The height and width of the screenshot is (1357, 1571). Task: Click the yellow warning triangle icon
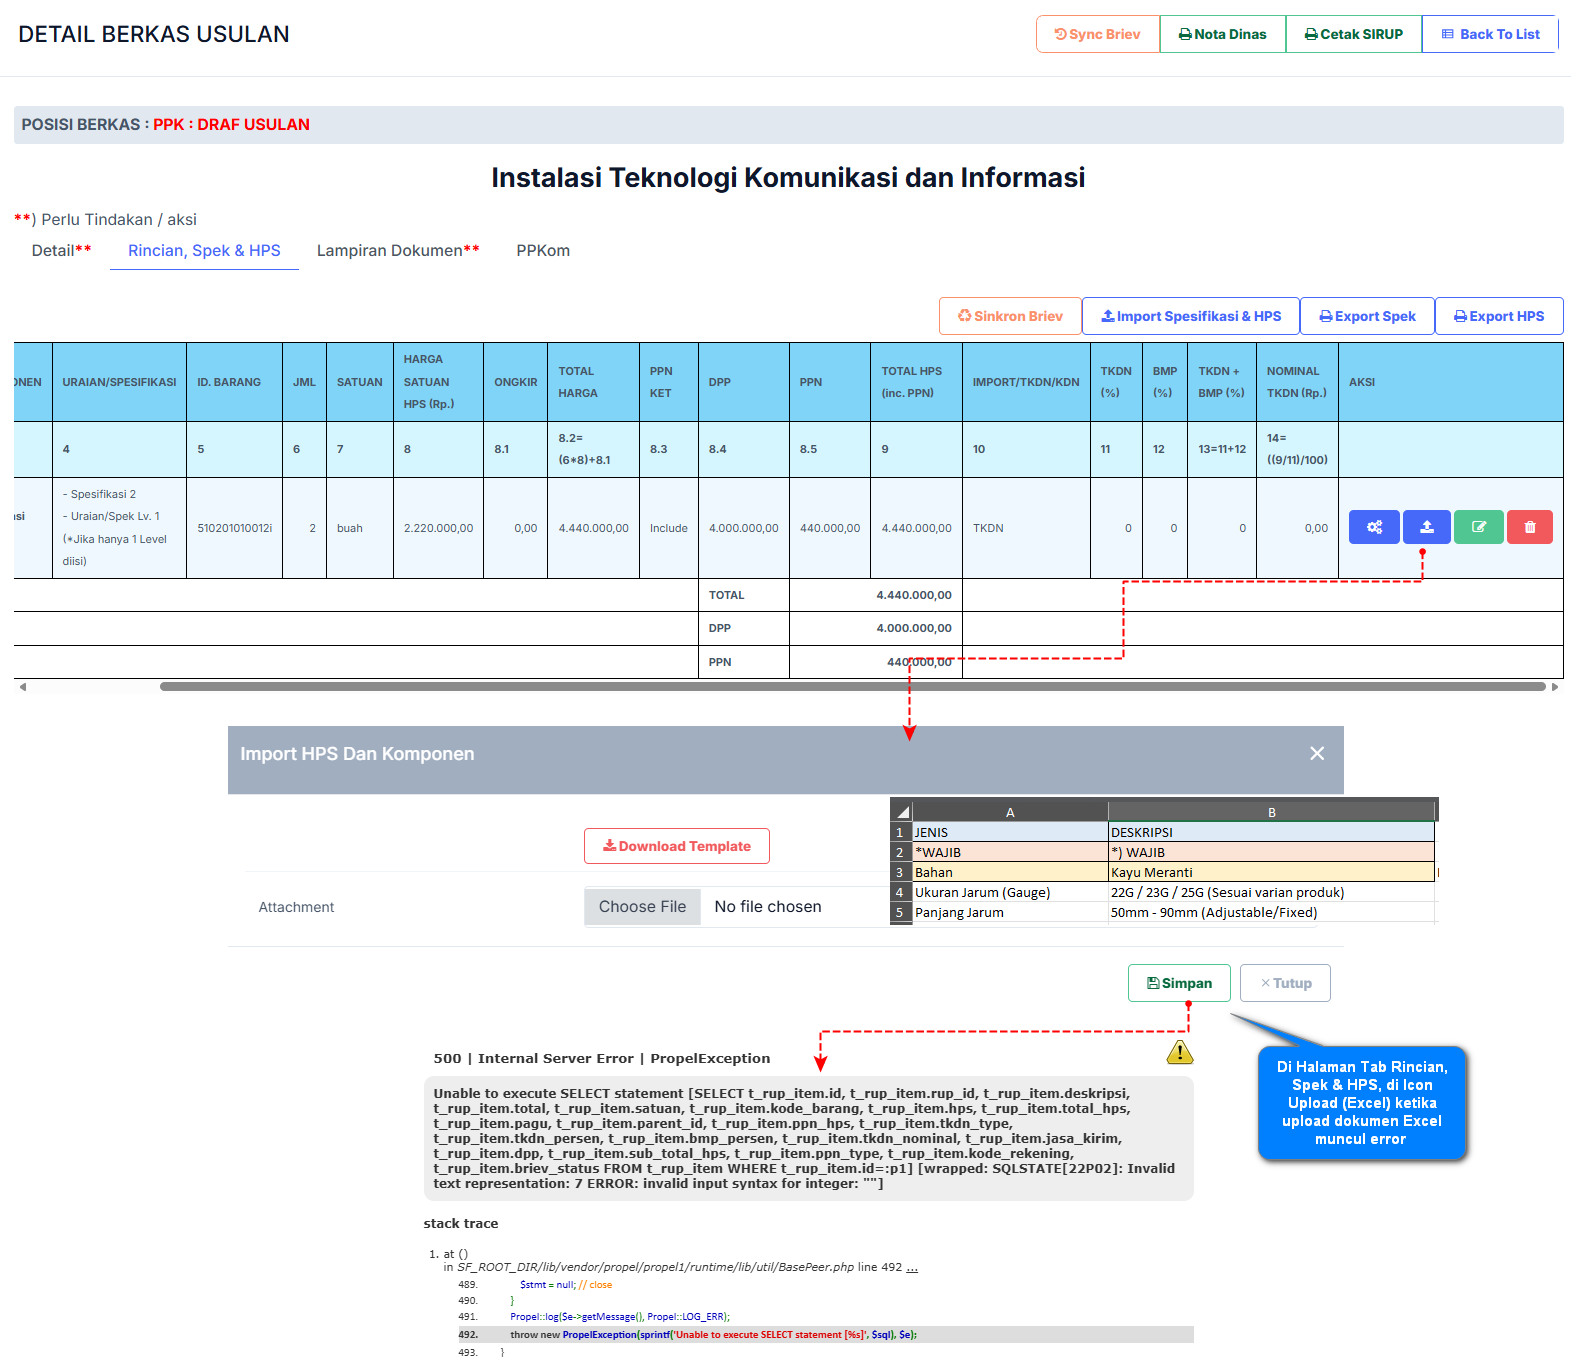1179,1052
